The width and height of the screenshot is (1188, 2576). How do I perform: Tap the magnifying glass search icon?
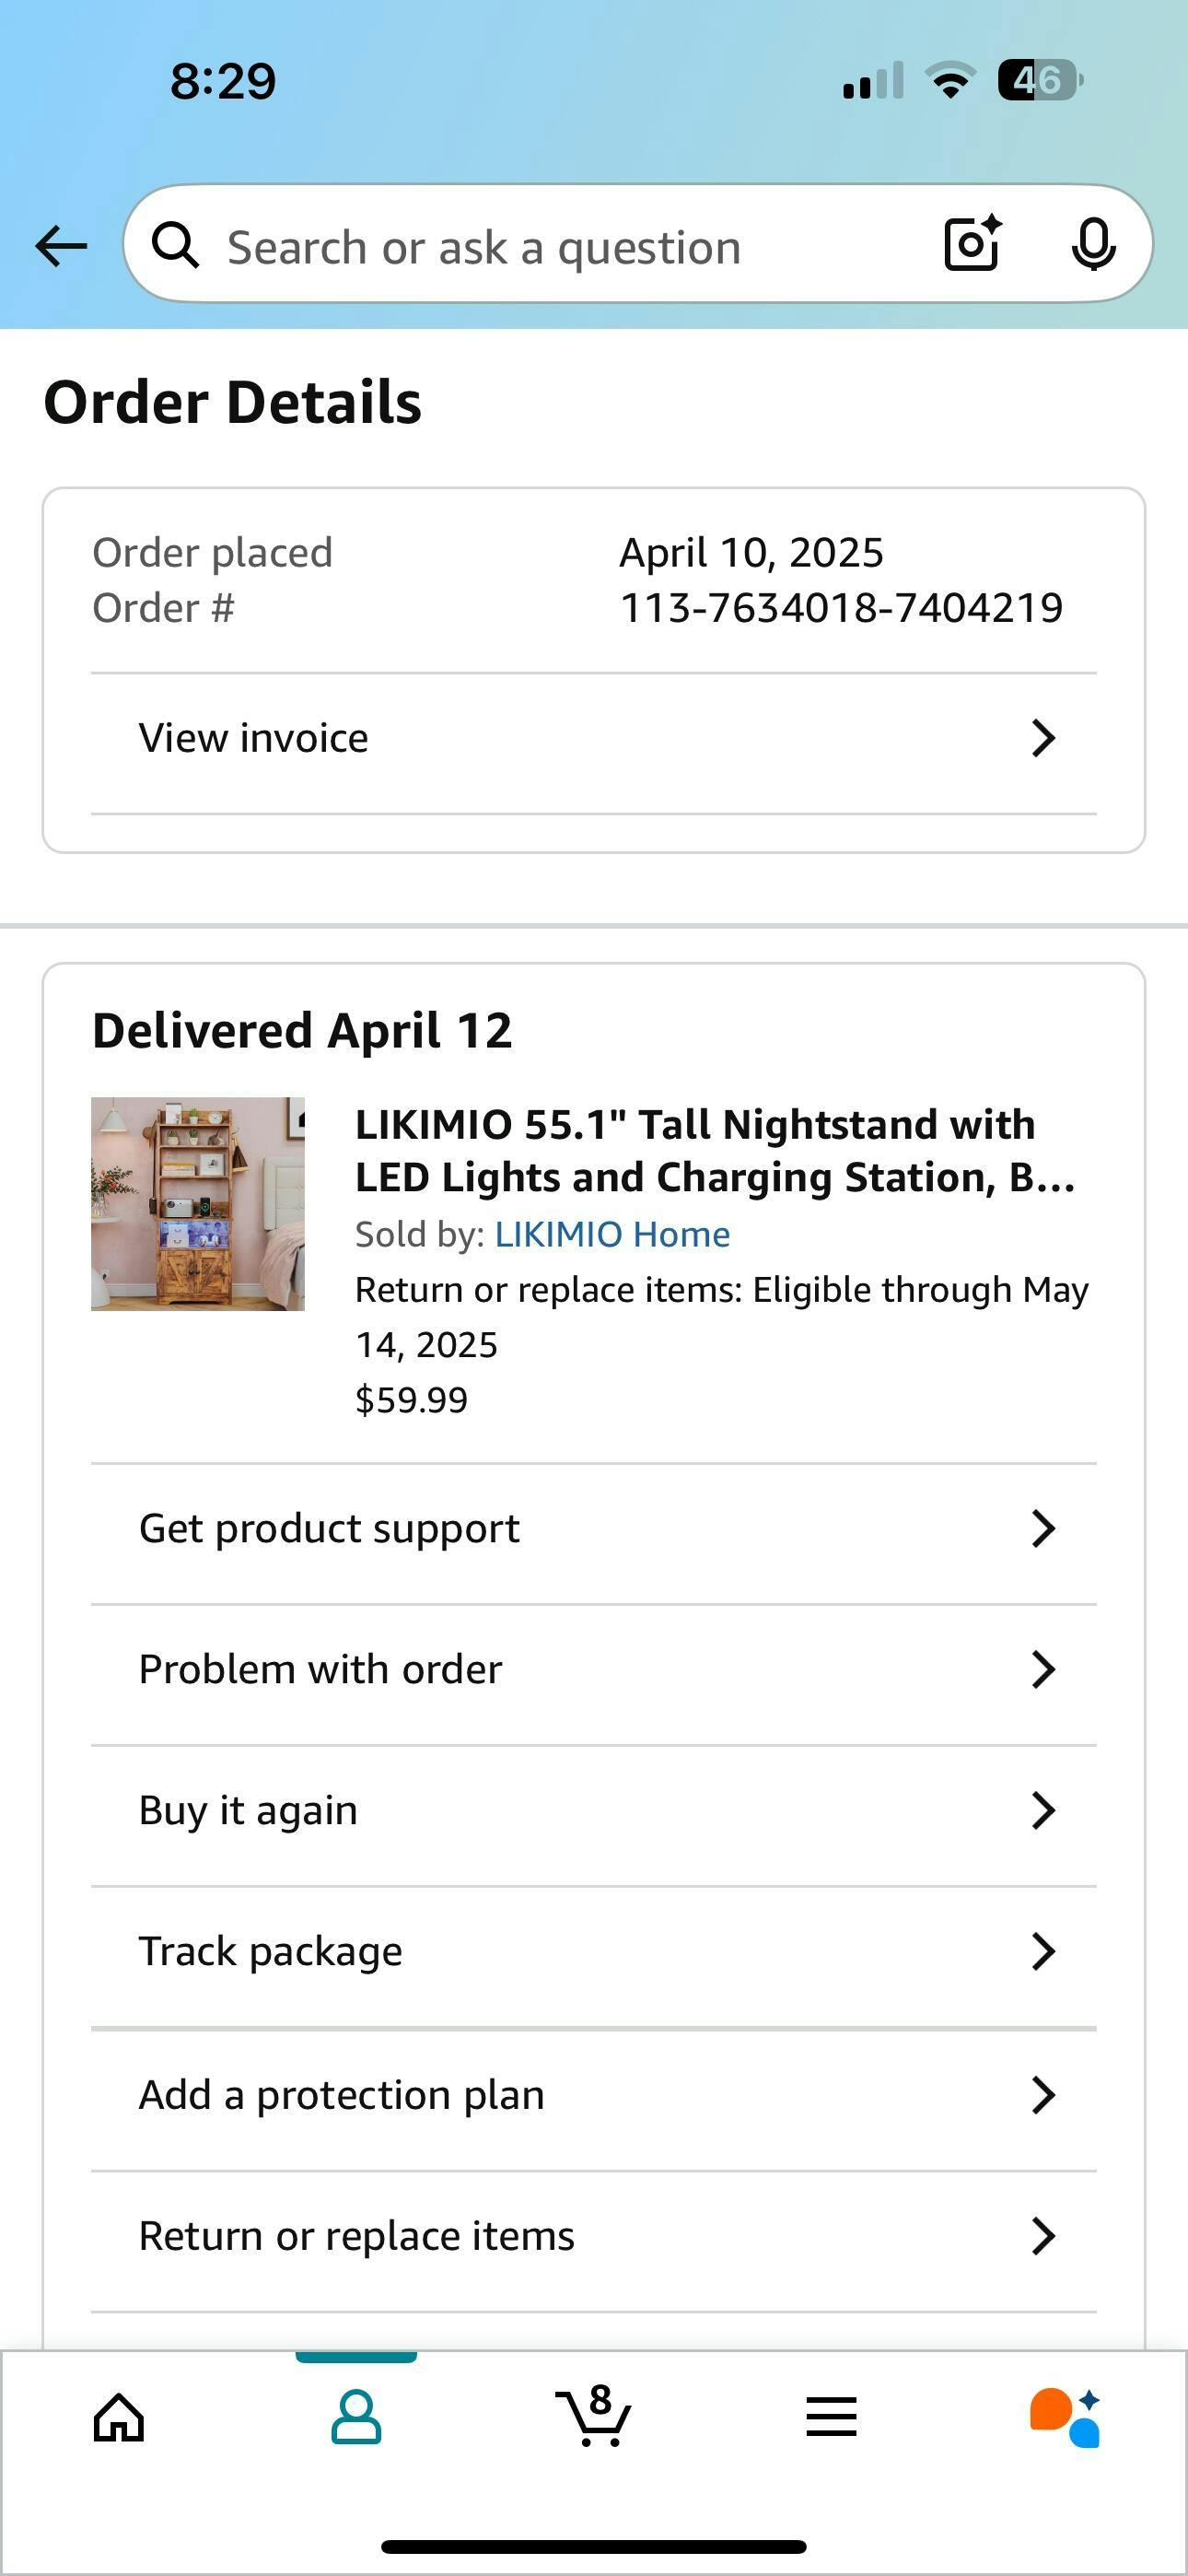pos(176,245)
